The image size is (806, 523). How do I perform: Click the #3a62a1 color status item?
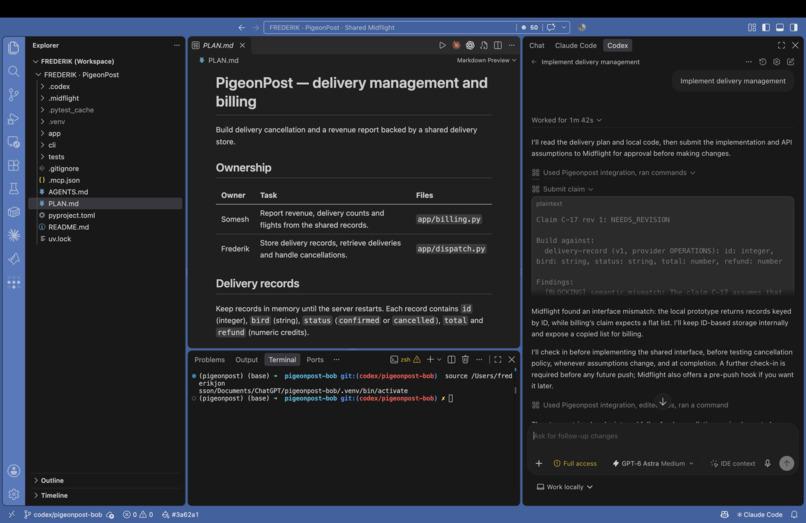click(x=180, y=514)
